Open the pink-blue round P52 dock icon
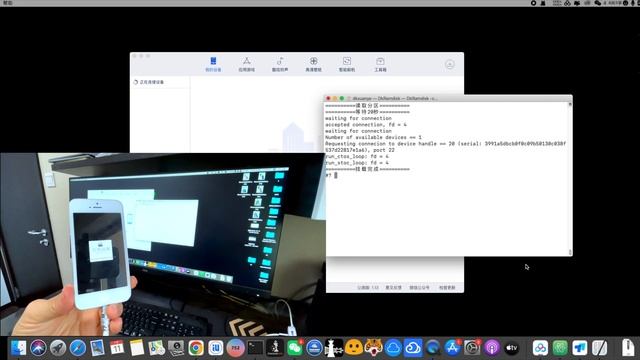640x360 pixels. (x=236, y=348)
